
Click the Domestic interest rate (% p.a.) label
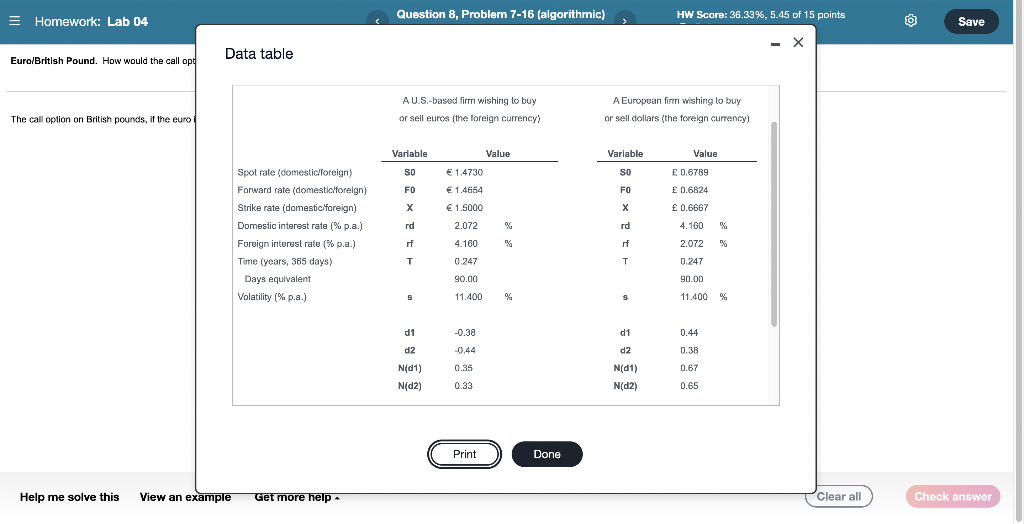[300, 226]
